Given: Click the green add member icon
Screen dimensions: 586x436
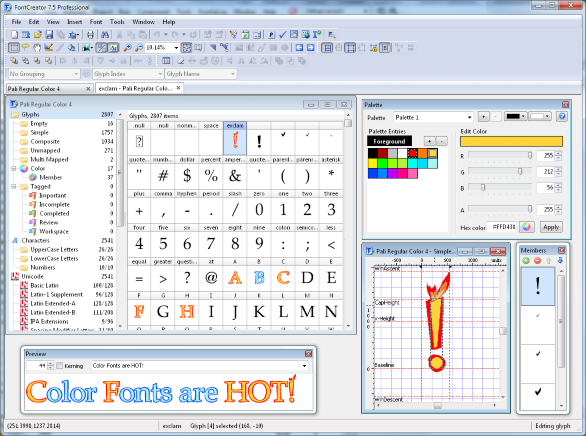Looking at the screenshot, I should tap(526, 261).
